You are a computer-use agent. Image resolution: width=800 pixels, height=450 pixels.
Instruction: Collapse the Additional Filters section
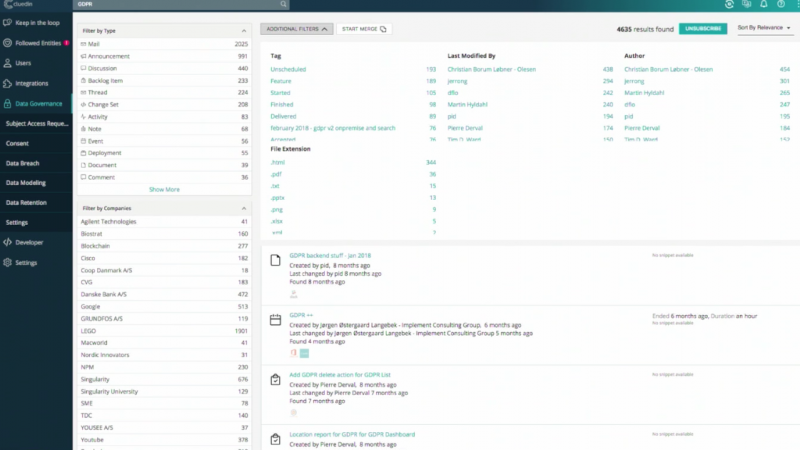[x=297, y=29]
